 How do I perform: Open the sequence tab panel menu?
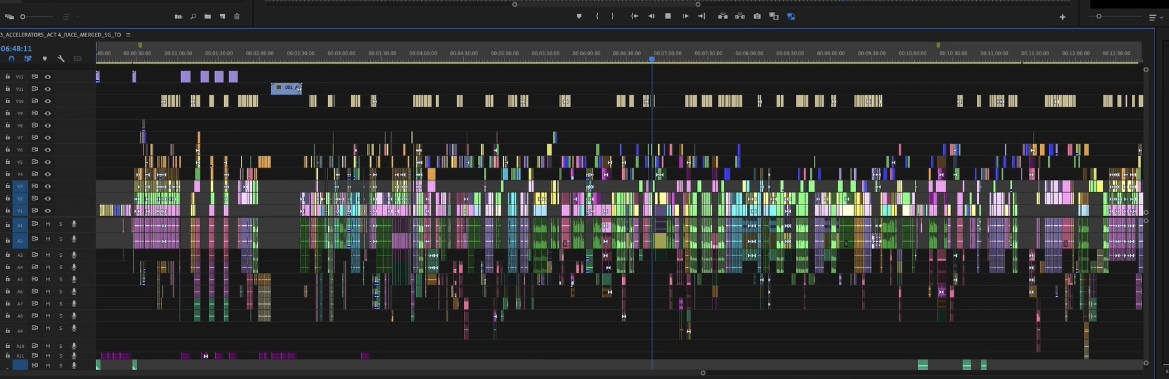(128, 35)
